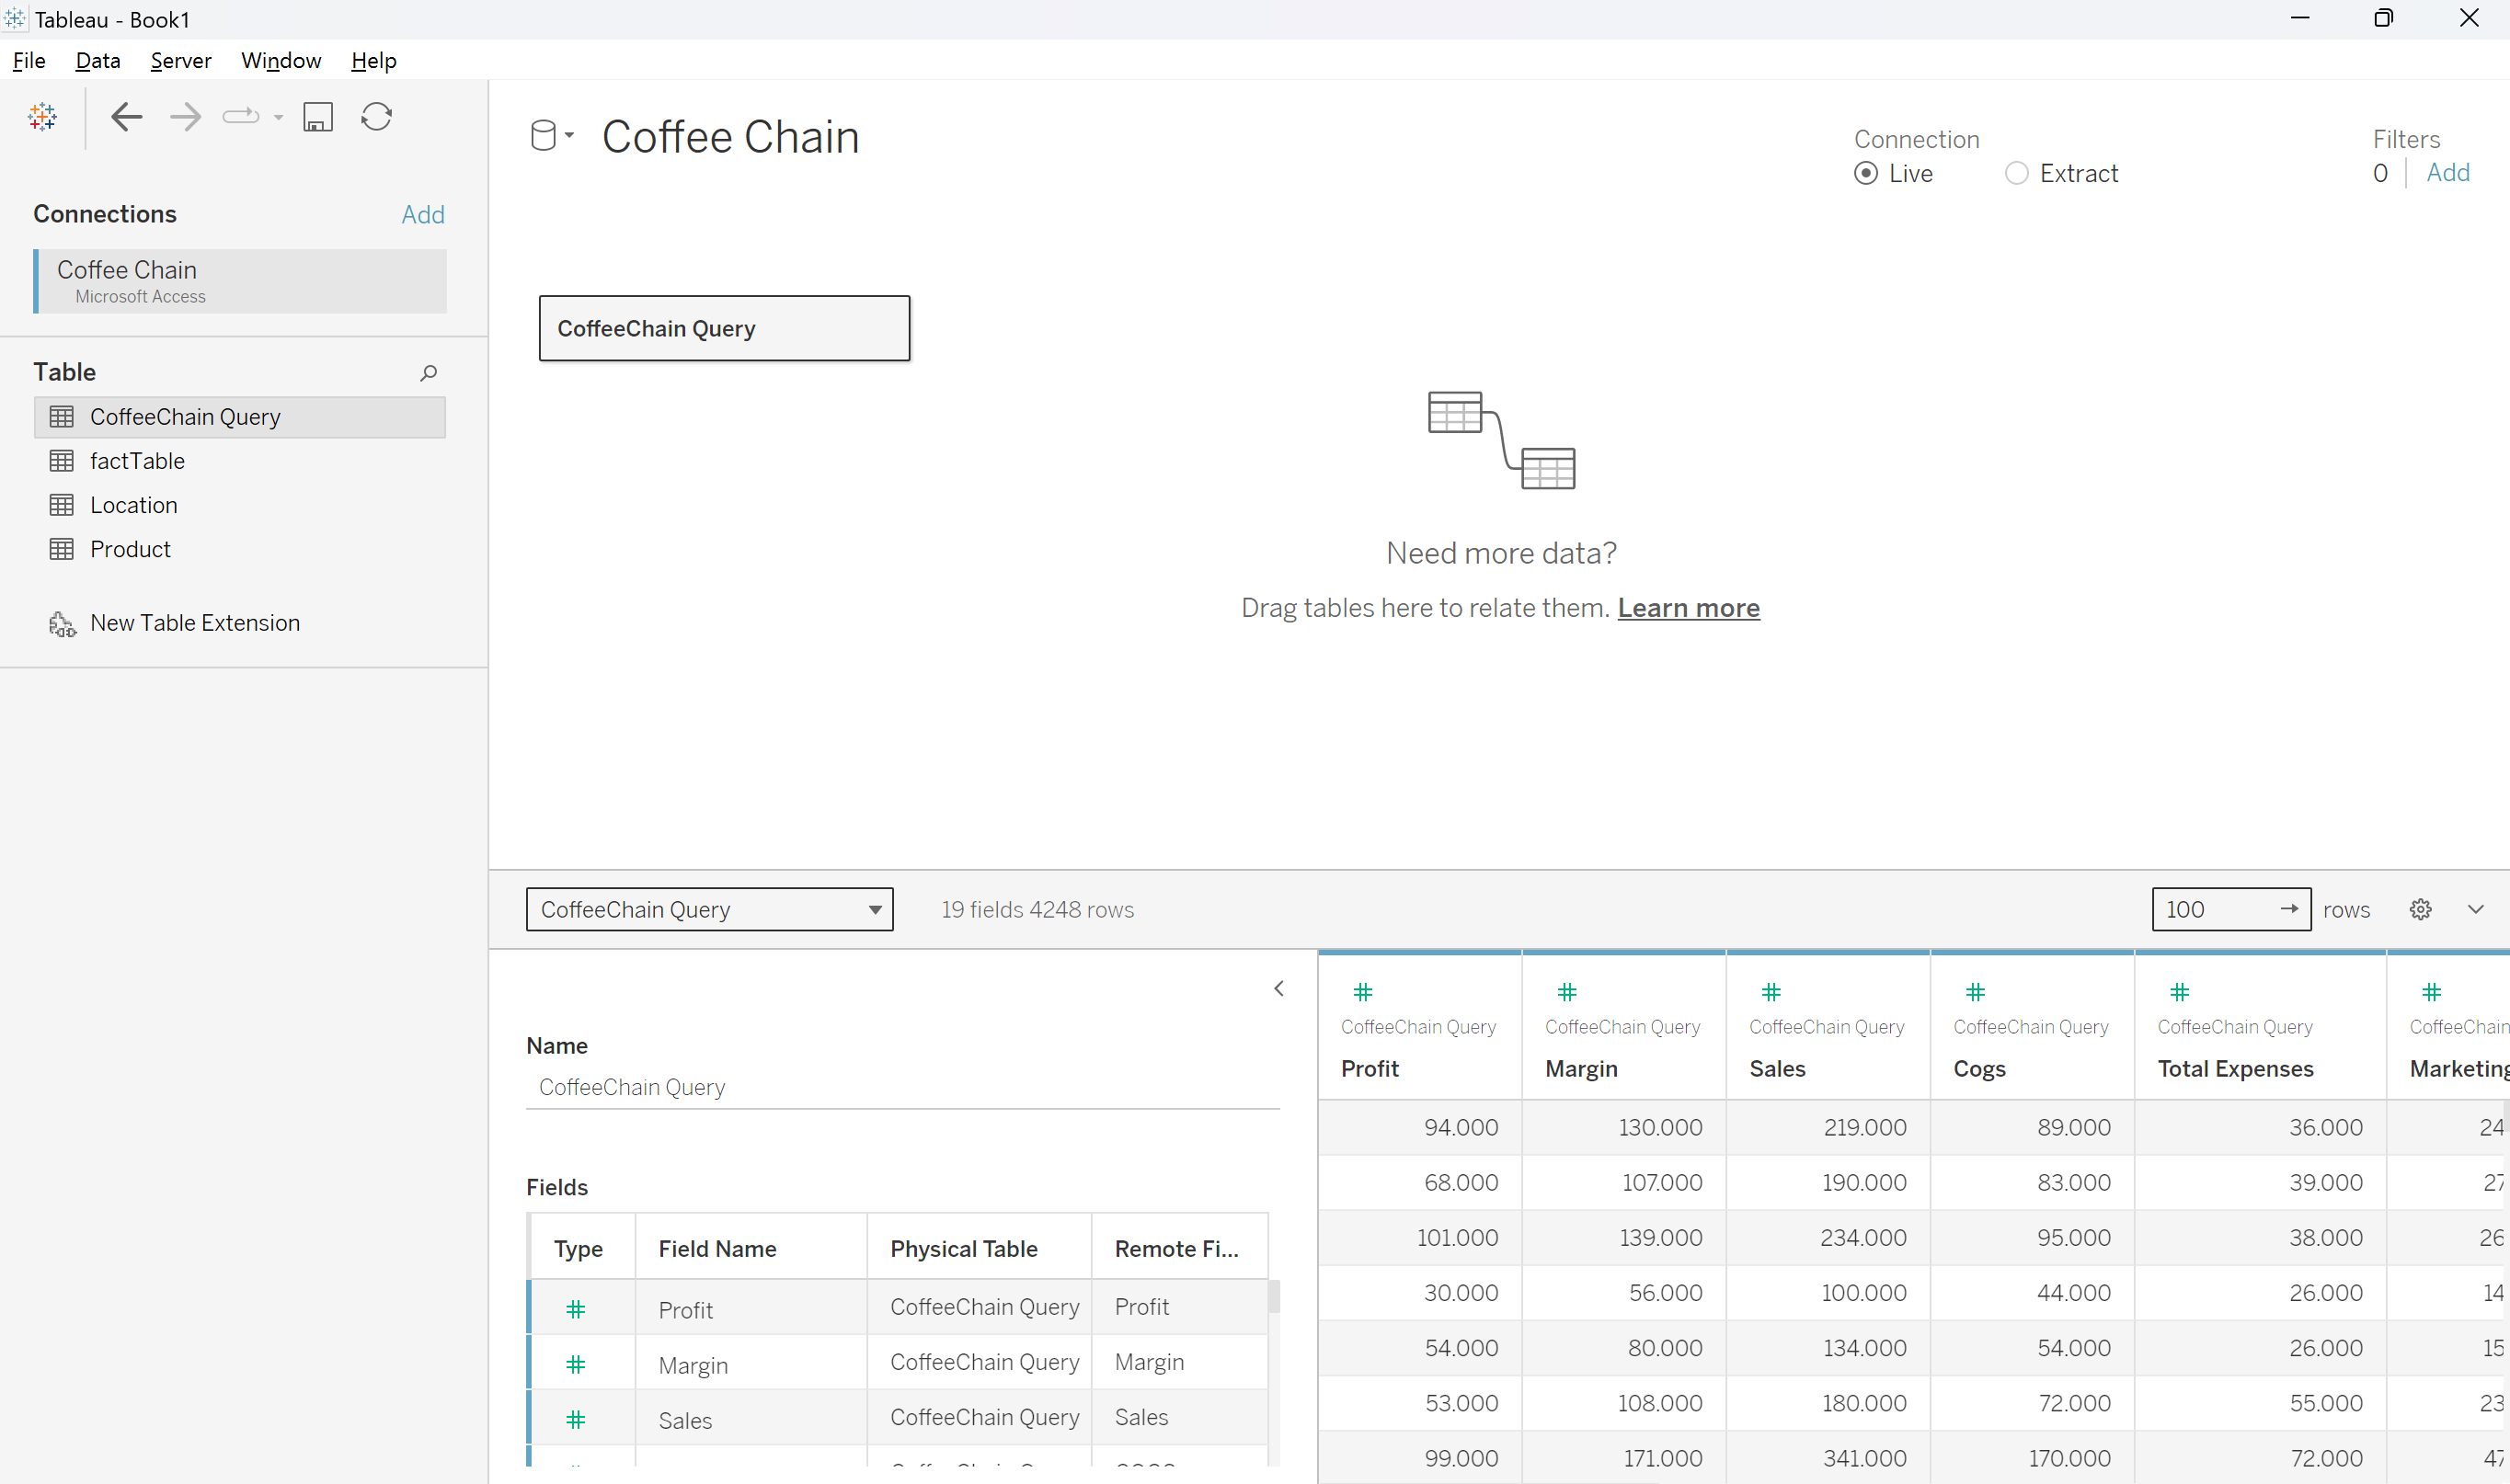Click the rows count input field
This screenshot has width=2510, height=1484.
click(2216, 909)
